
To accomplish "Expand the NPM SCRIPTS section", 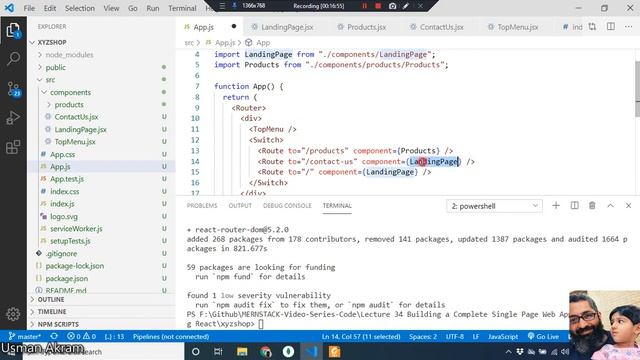I will (101, 324).
